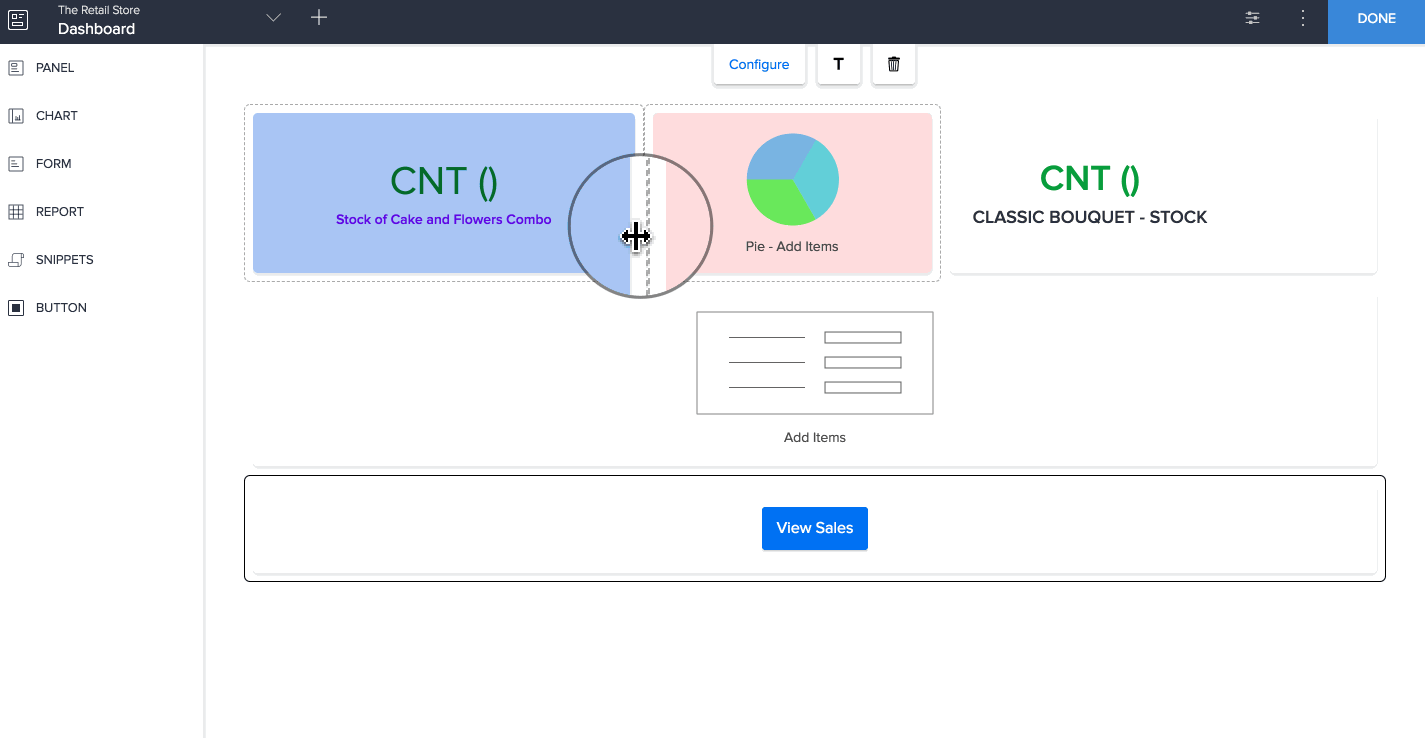Image resolution: width=1425 pixels, height=738 pixels.
Task: Open the three-dot more options menu
Action: (x=1302, y=18)
